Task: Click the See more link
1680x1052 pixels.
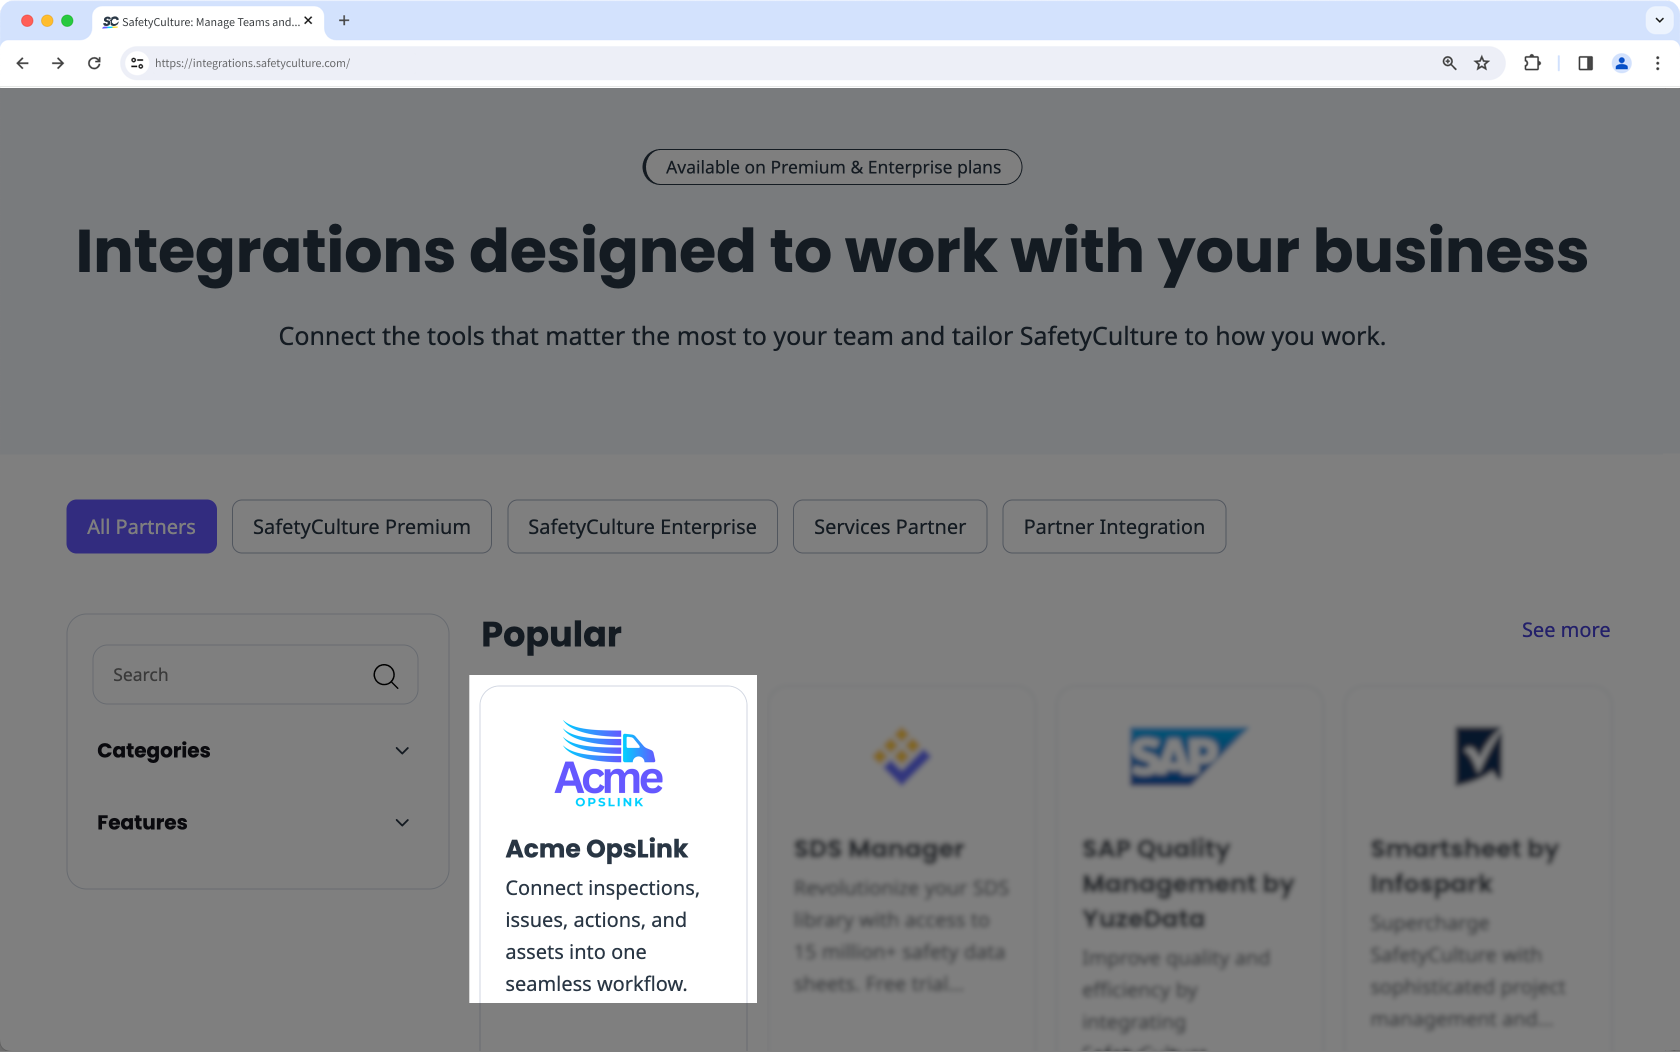Action: coord(1566,630)
